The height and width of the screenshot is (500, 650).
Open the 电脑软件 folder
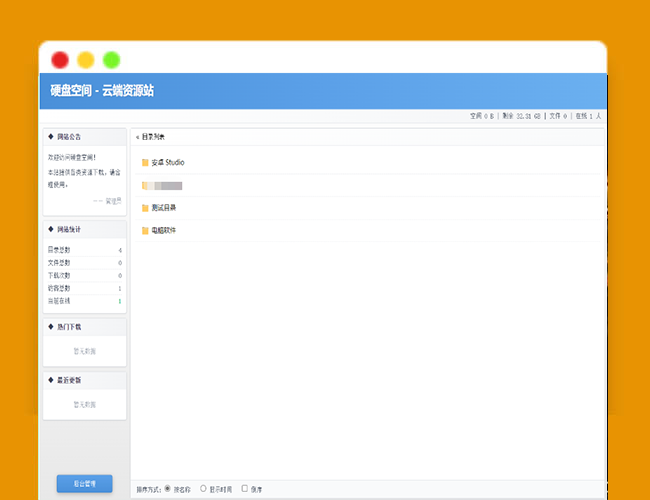pos(164,231)
